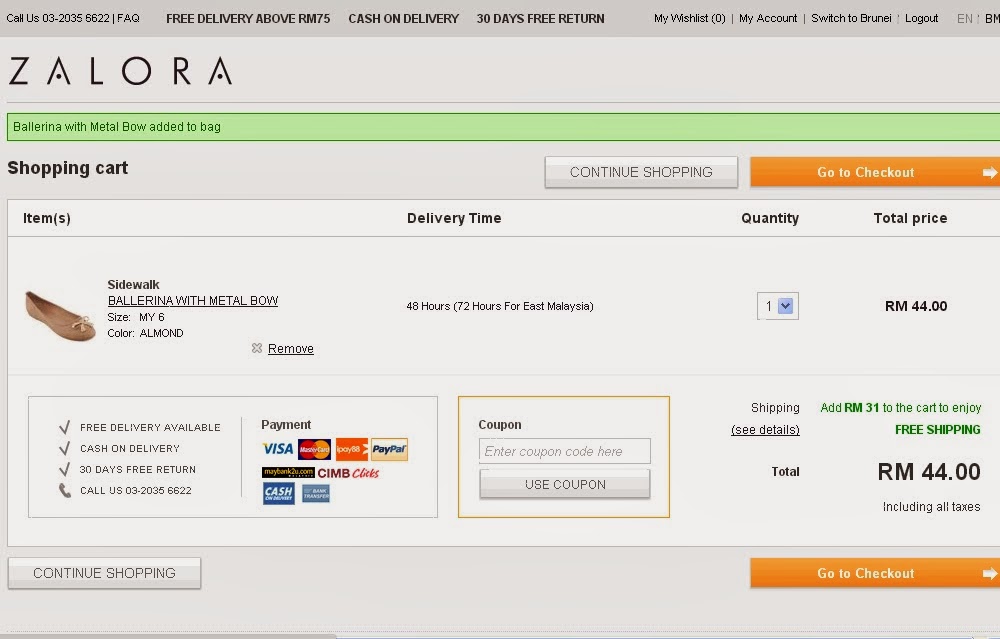Click the coupon code input field
This screenshot has width=1000, height=639.
(x=563, y=451)
